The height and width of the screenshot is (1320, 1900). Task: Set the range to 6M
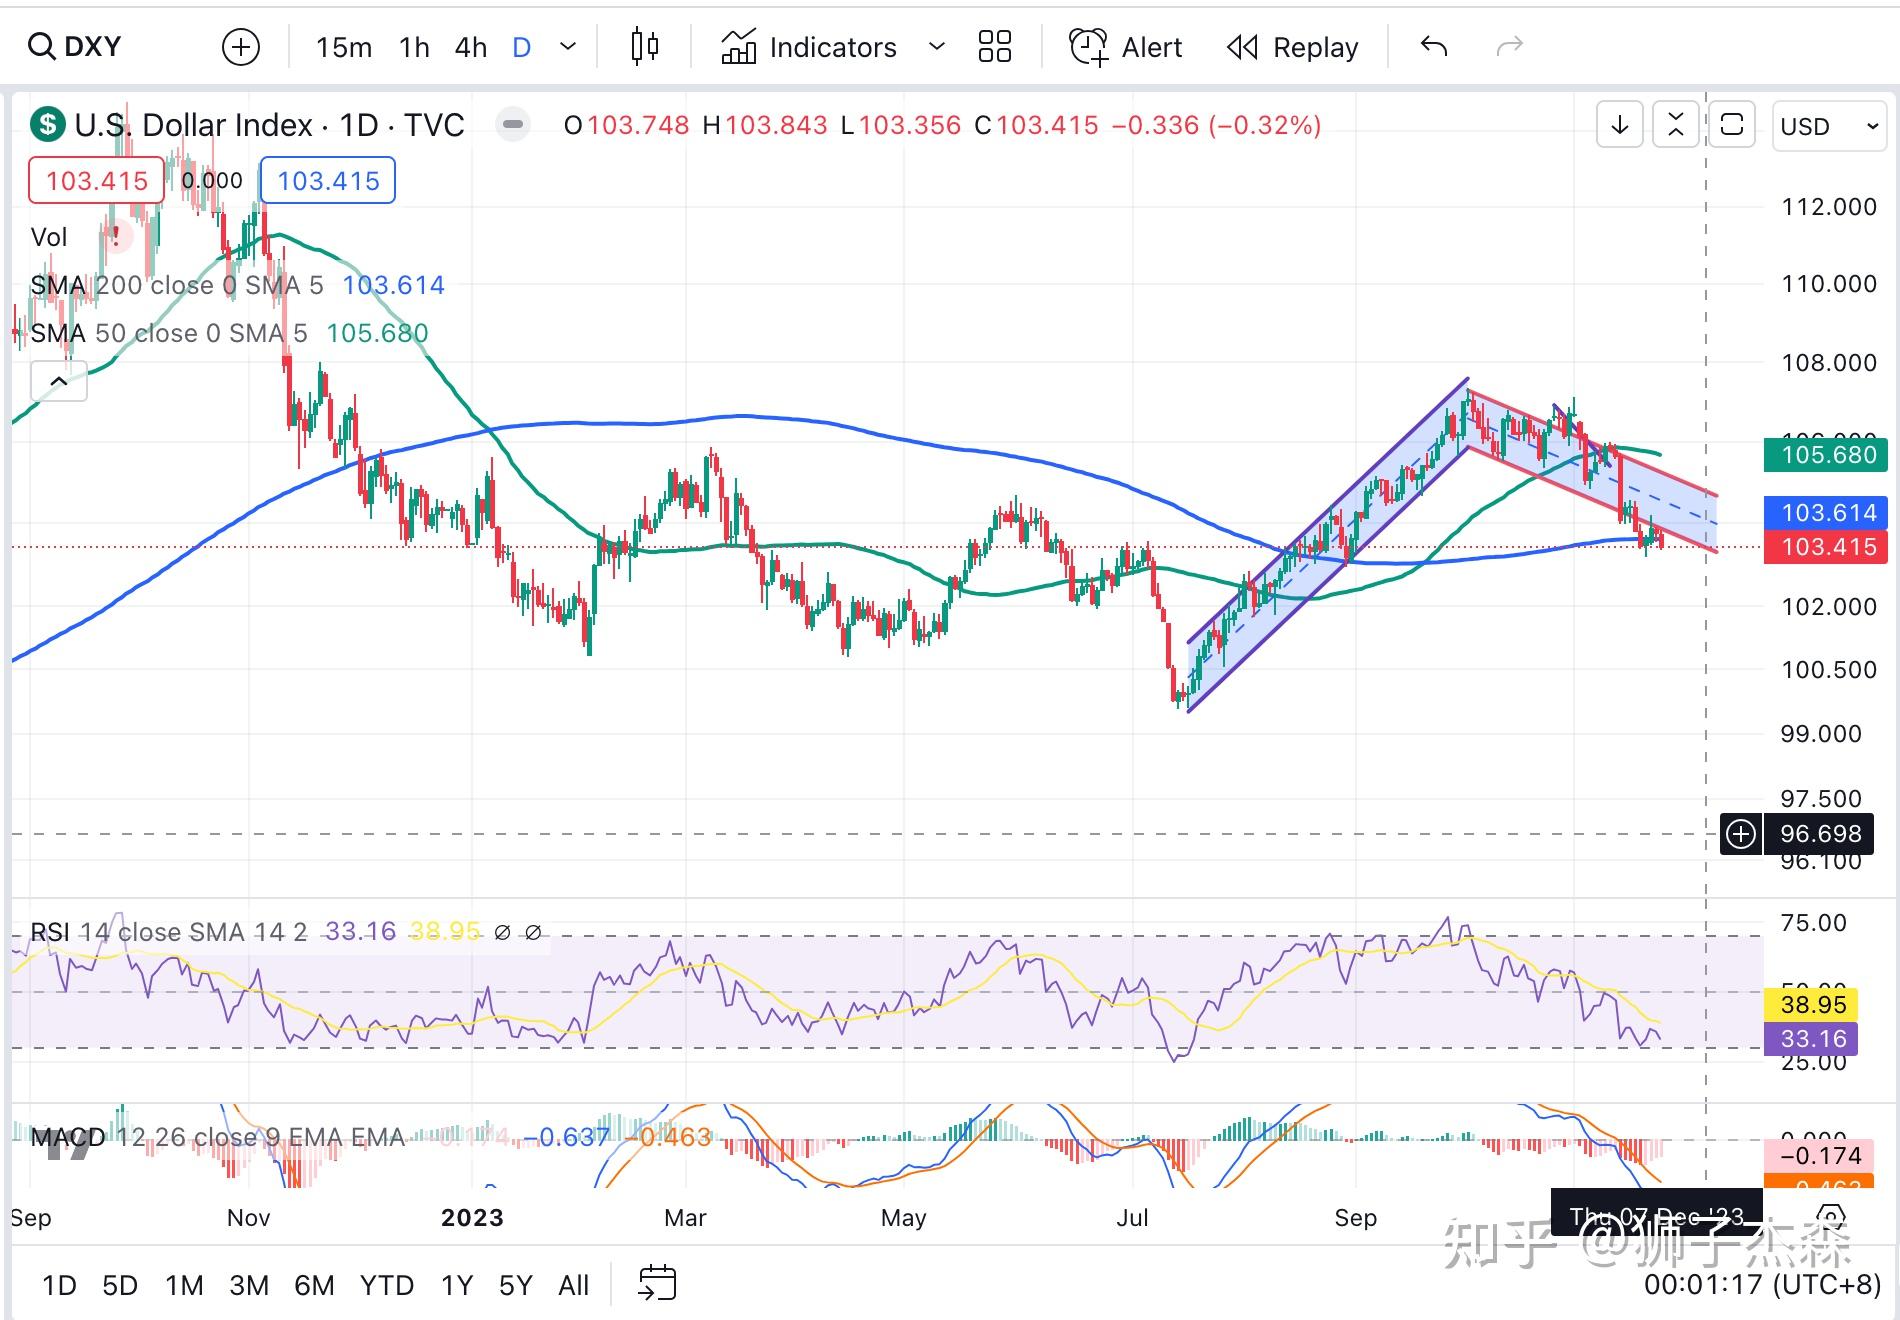(x=314, y=1285)
